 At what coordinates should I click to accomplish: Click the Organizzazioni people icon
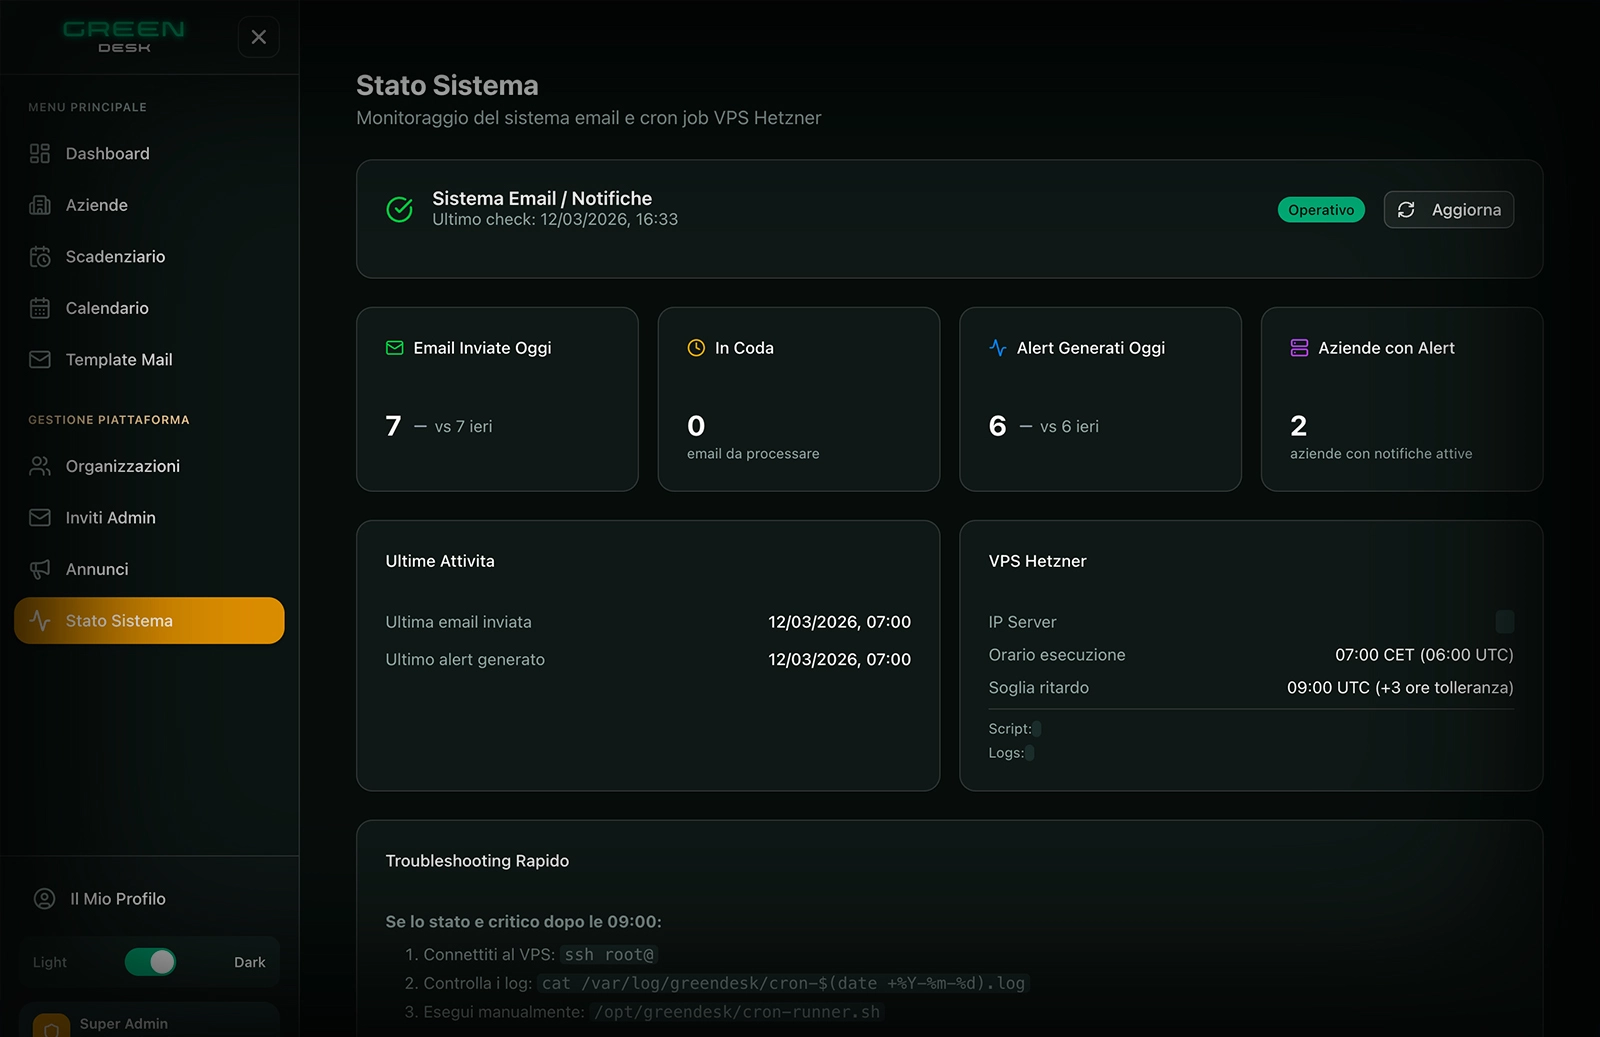coord(40,465)
